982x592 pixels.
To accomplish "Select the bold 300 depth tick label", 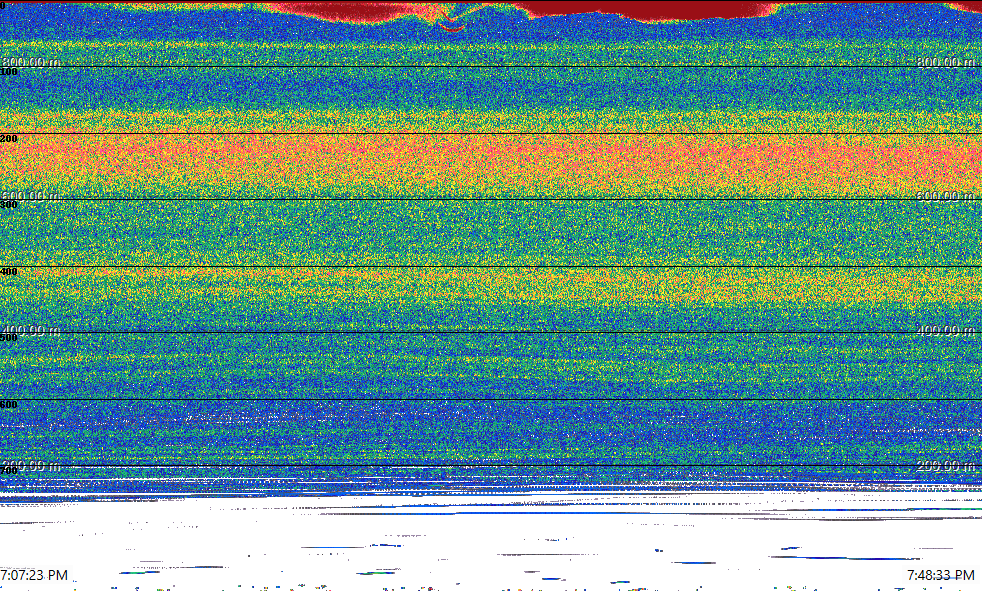I will (x=9, y=205).
